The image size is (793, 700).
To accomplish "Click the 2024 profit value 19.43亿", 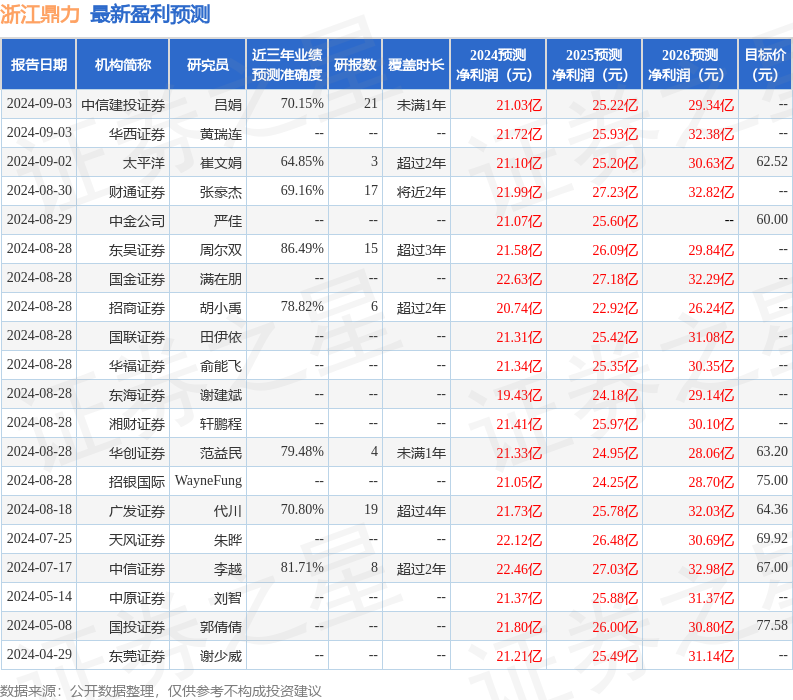I will click(519, 395).
